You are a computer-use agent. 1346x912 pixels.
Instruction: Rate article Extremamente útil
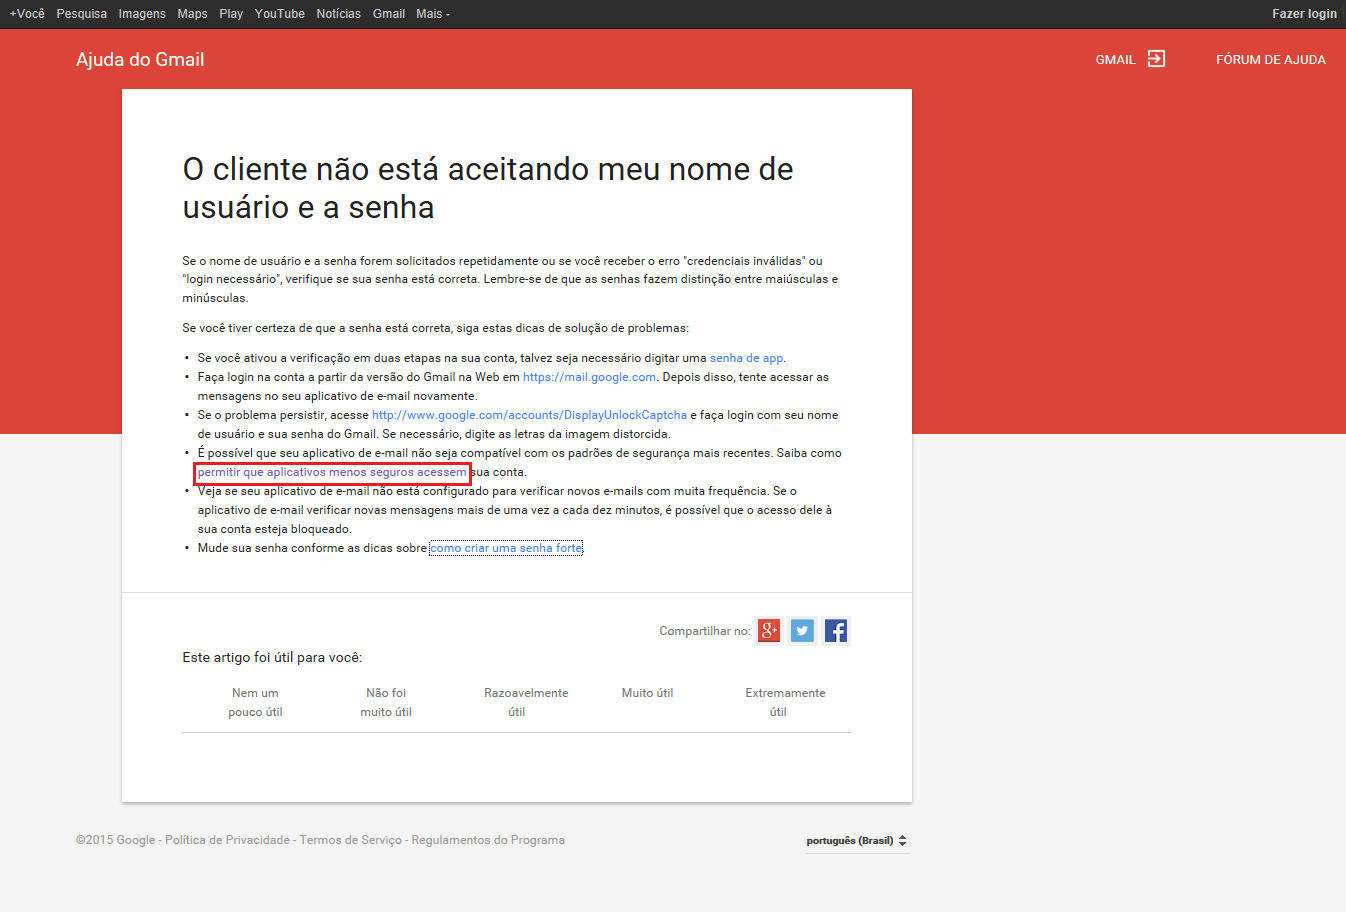[x=785, y=702]
